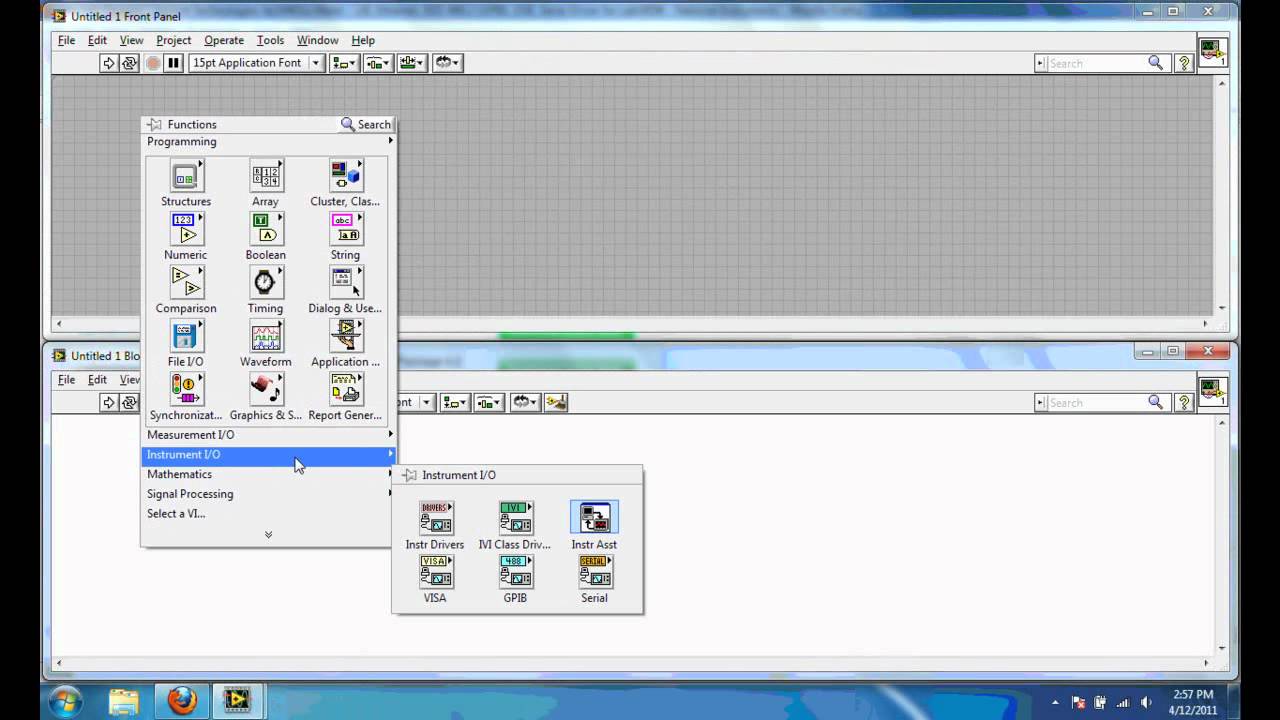Open Windows Start menu

click(66, 701)
